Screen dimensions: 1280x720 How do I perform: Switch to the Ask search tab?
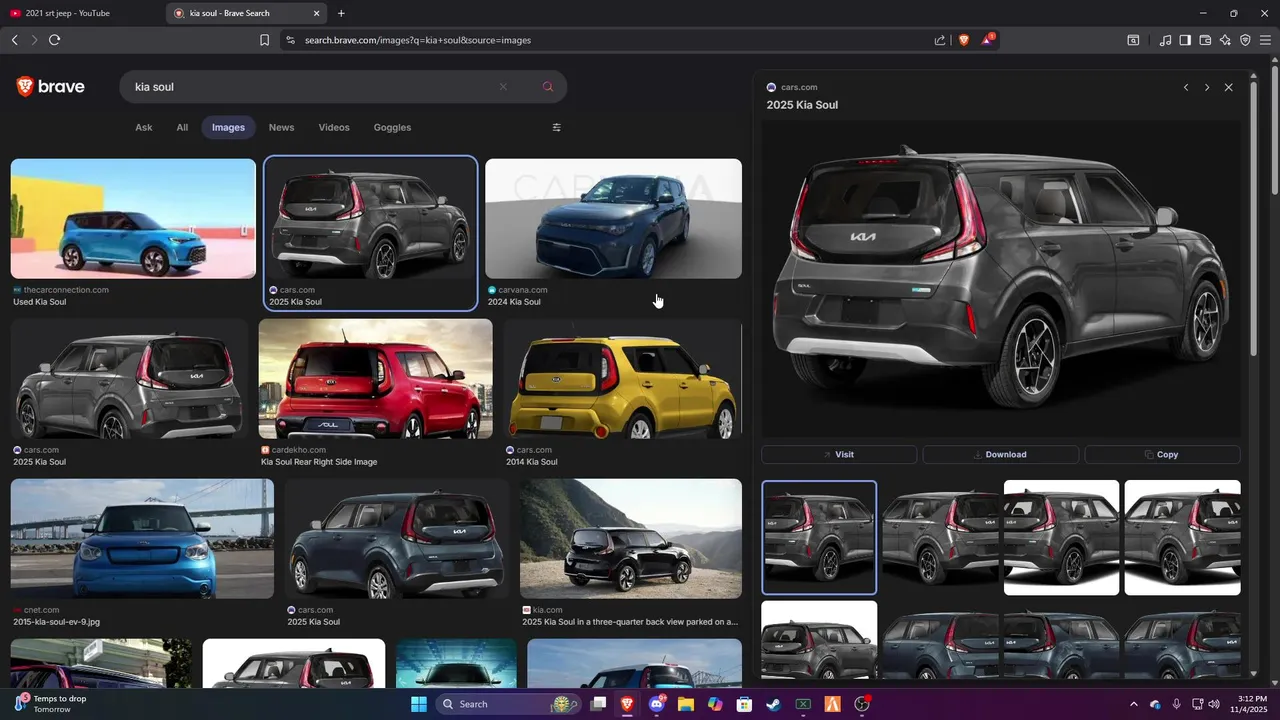click(x=144, y=127)
